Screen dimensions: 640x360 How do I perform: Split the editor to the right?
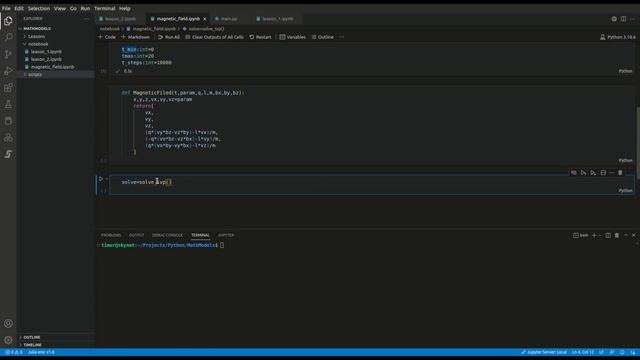coord(623,19)
